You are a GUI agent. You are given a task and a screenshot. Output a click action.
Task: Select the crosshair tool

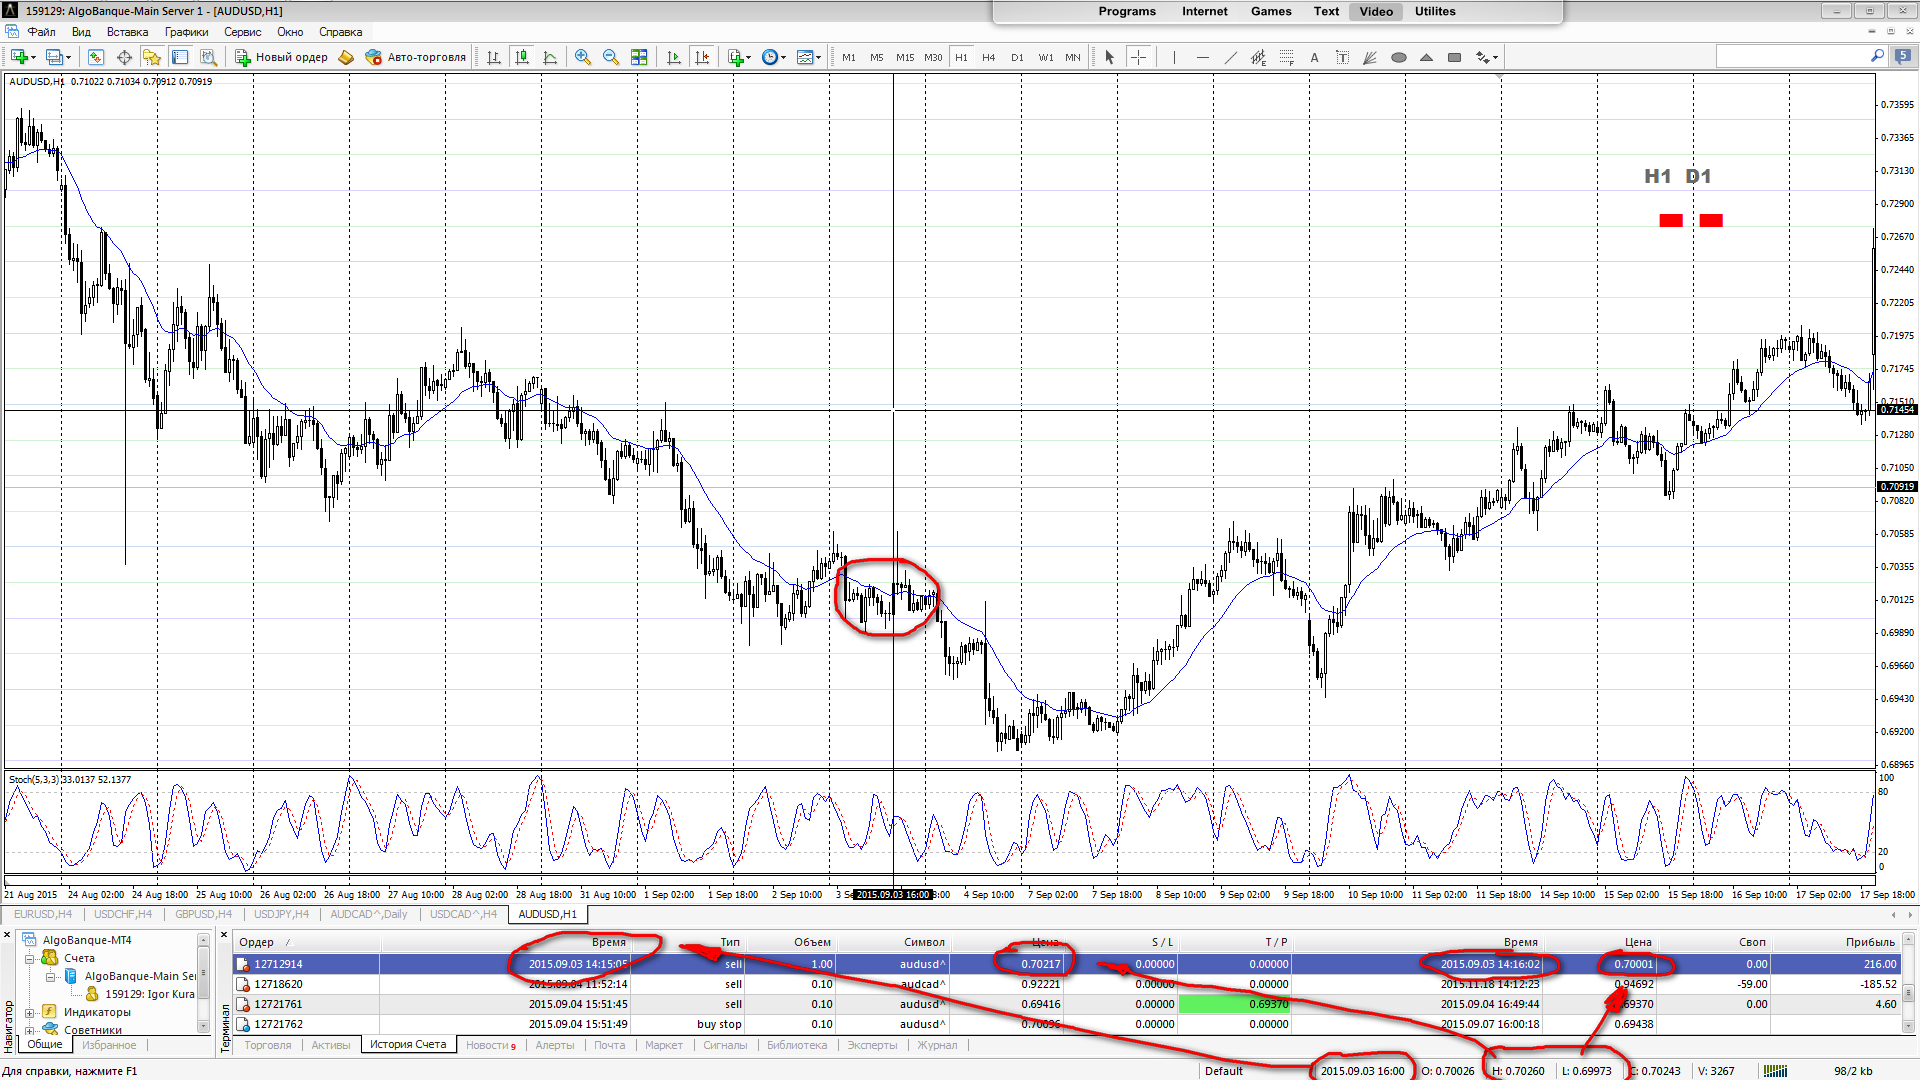[x=1138, y=57]
